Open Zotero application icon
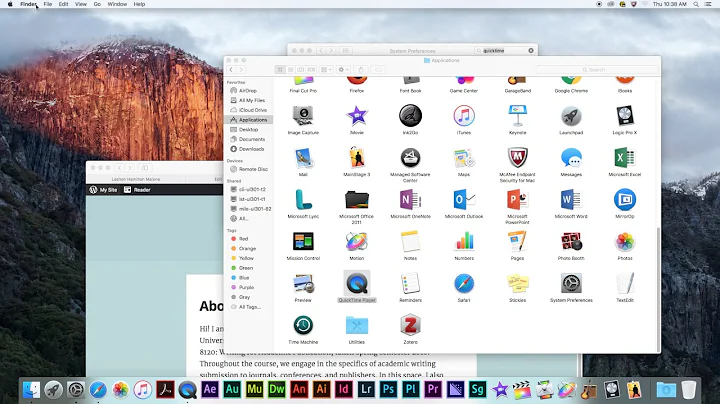 click(410, 325)
